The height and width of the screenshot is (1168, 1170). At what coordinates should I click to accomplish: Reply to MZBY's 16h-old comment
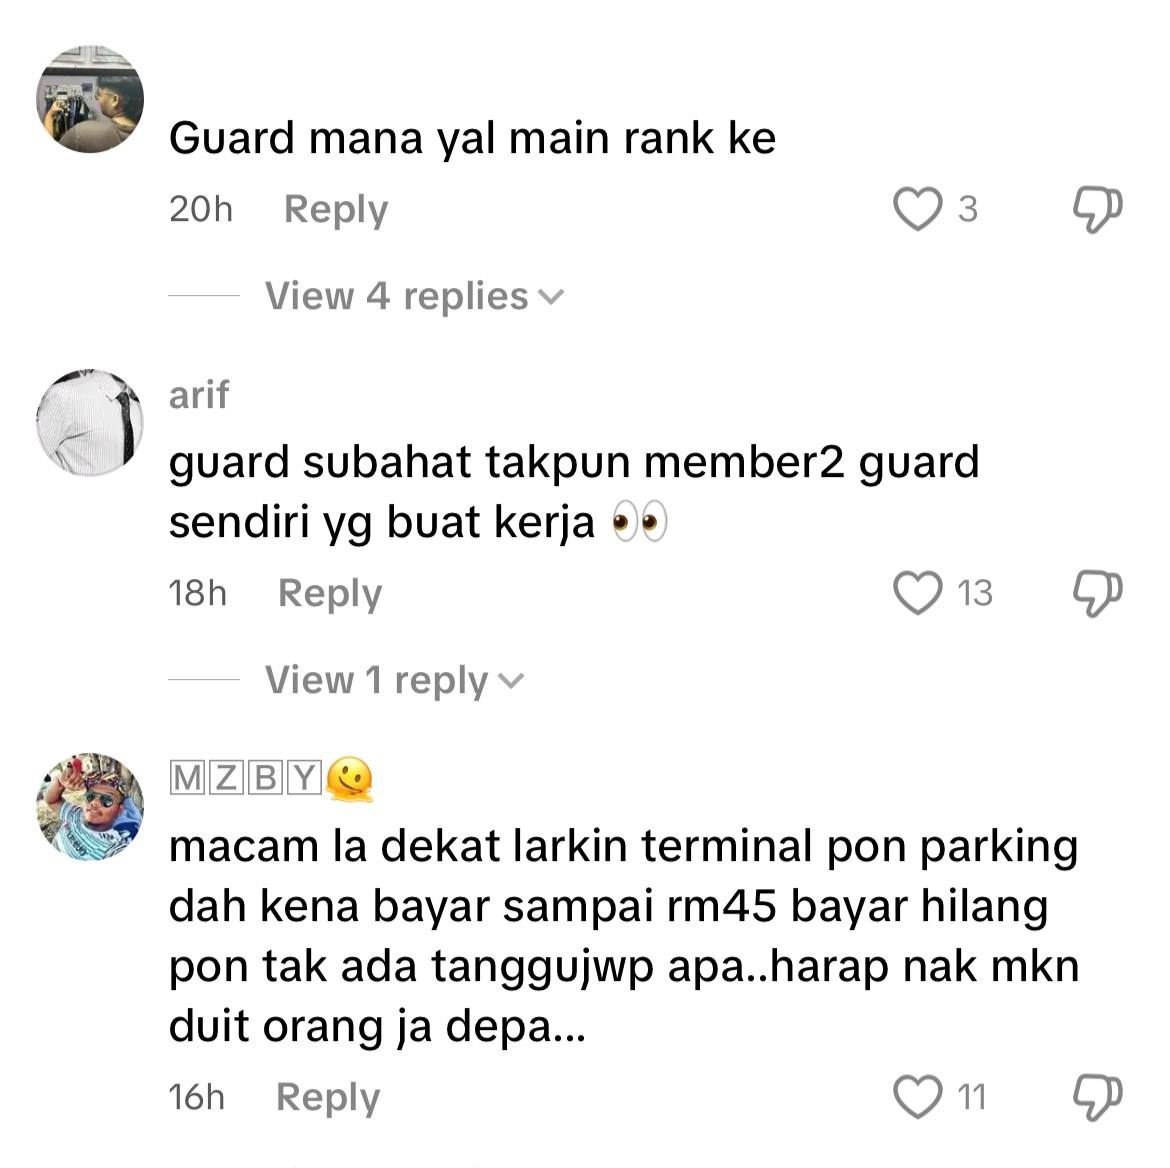pos(328,1098)
